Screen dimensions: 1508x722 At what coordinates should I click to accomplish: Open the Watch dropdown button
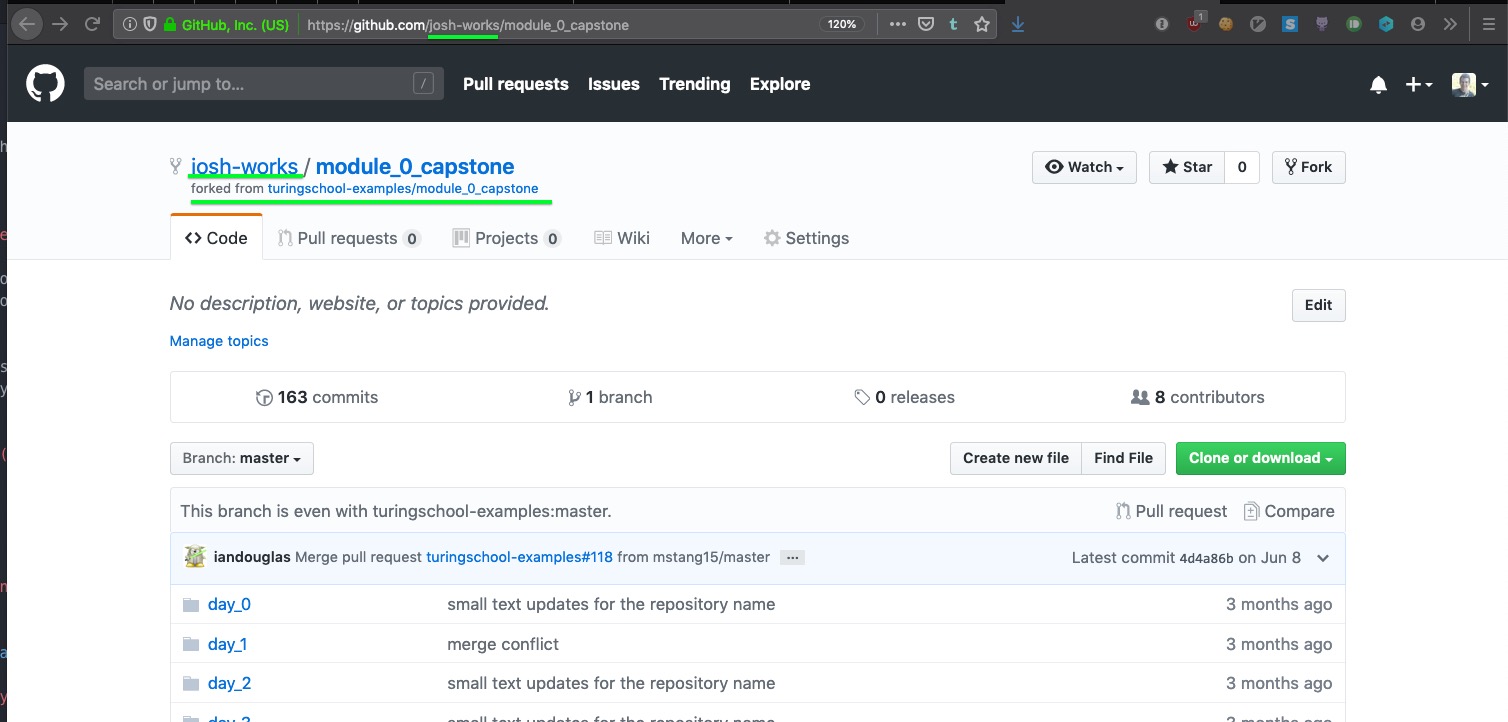click(x=1084, y=167)
